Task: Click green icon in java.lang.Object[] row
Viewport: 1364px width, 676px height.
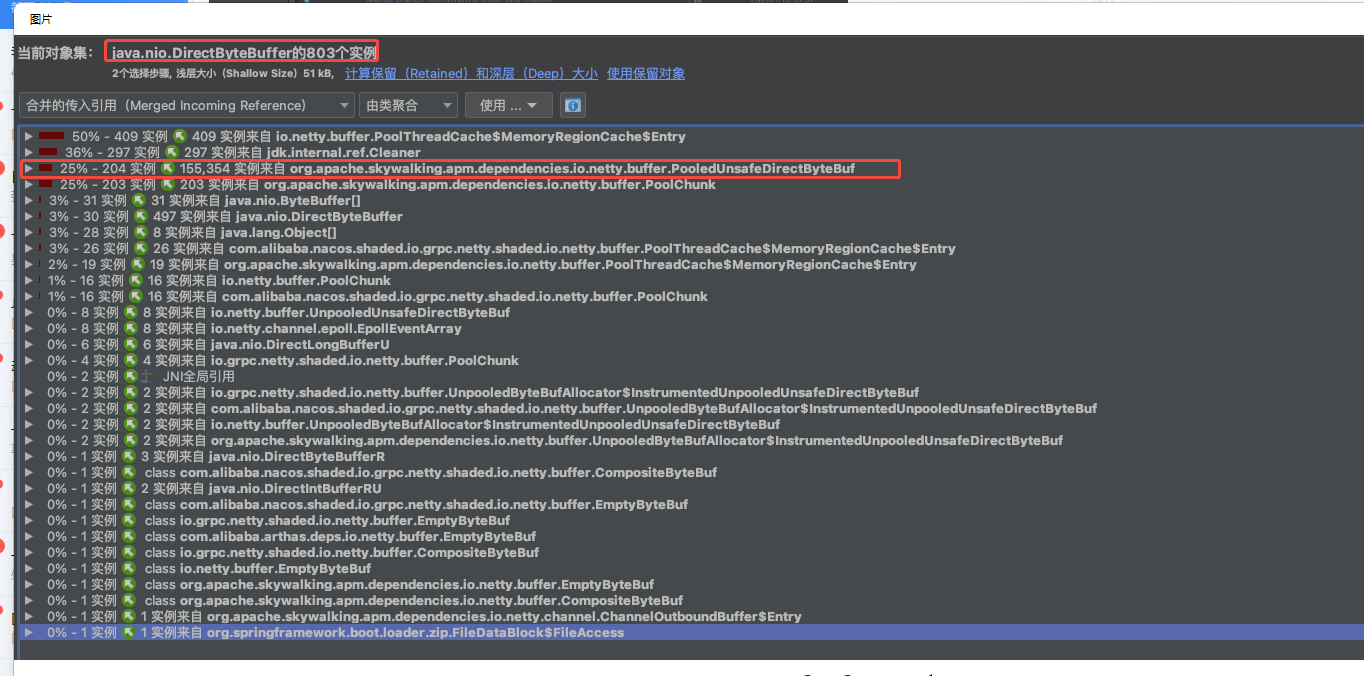Action: pyautogui.click(x=141, y=232)
